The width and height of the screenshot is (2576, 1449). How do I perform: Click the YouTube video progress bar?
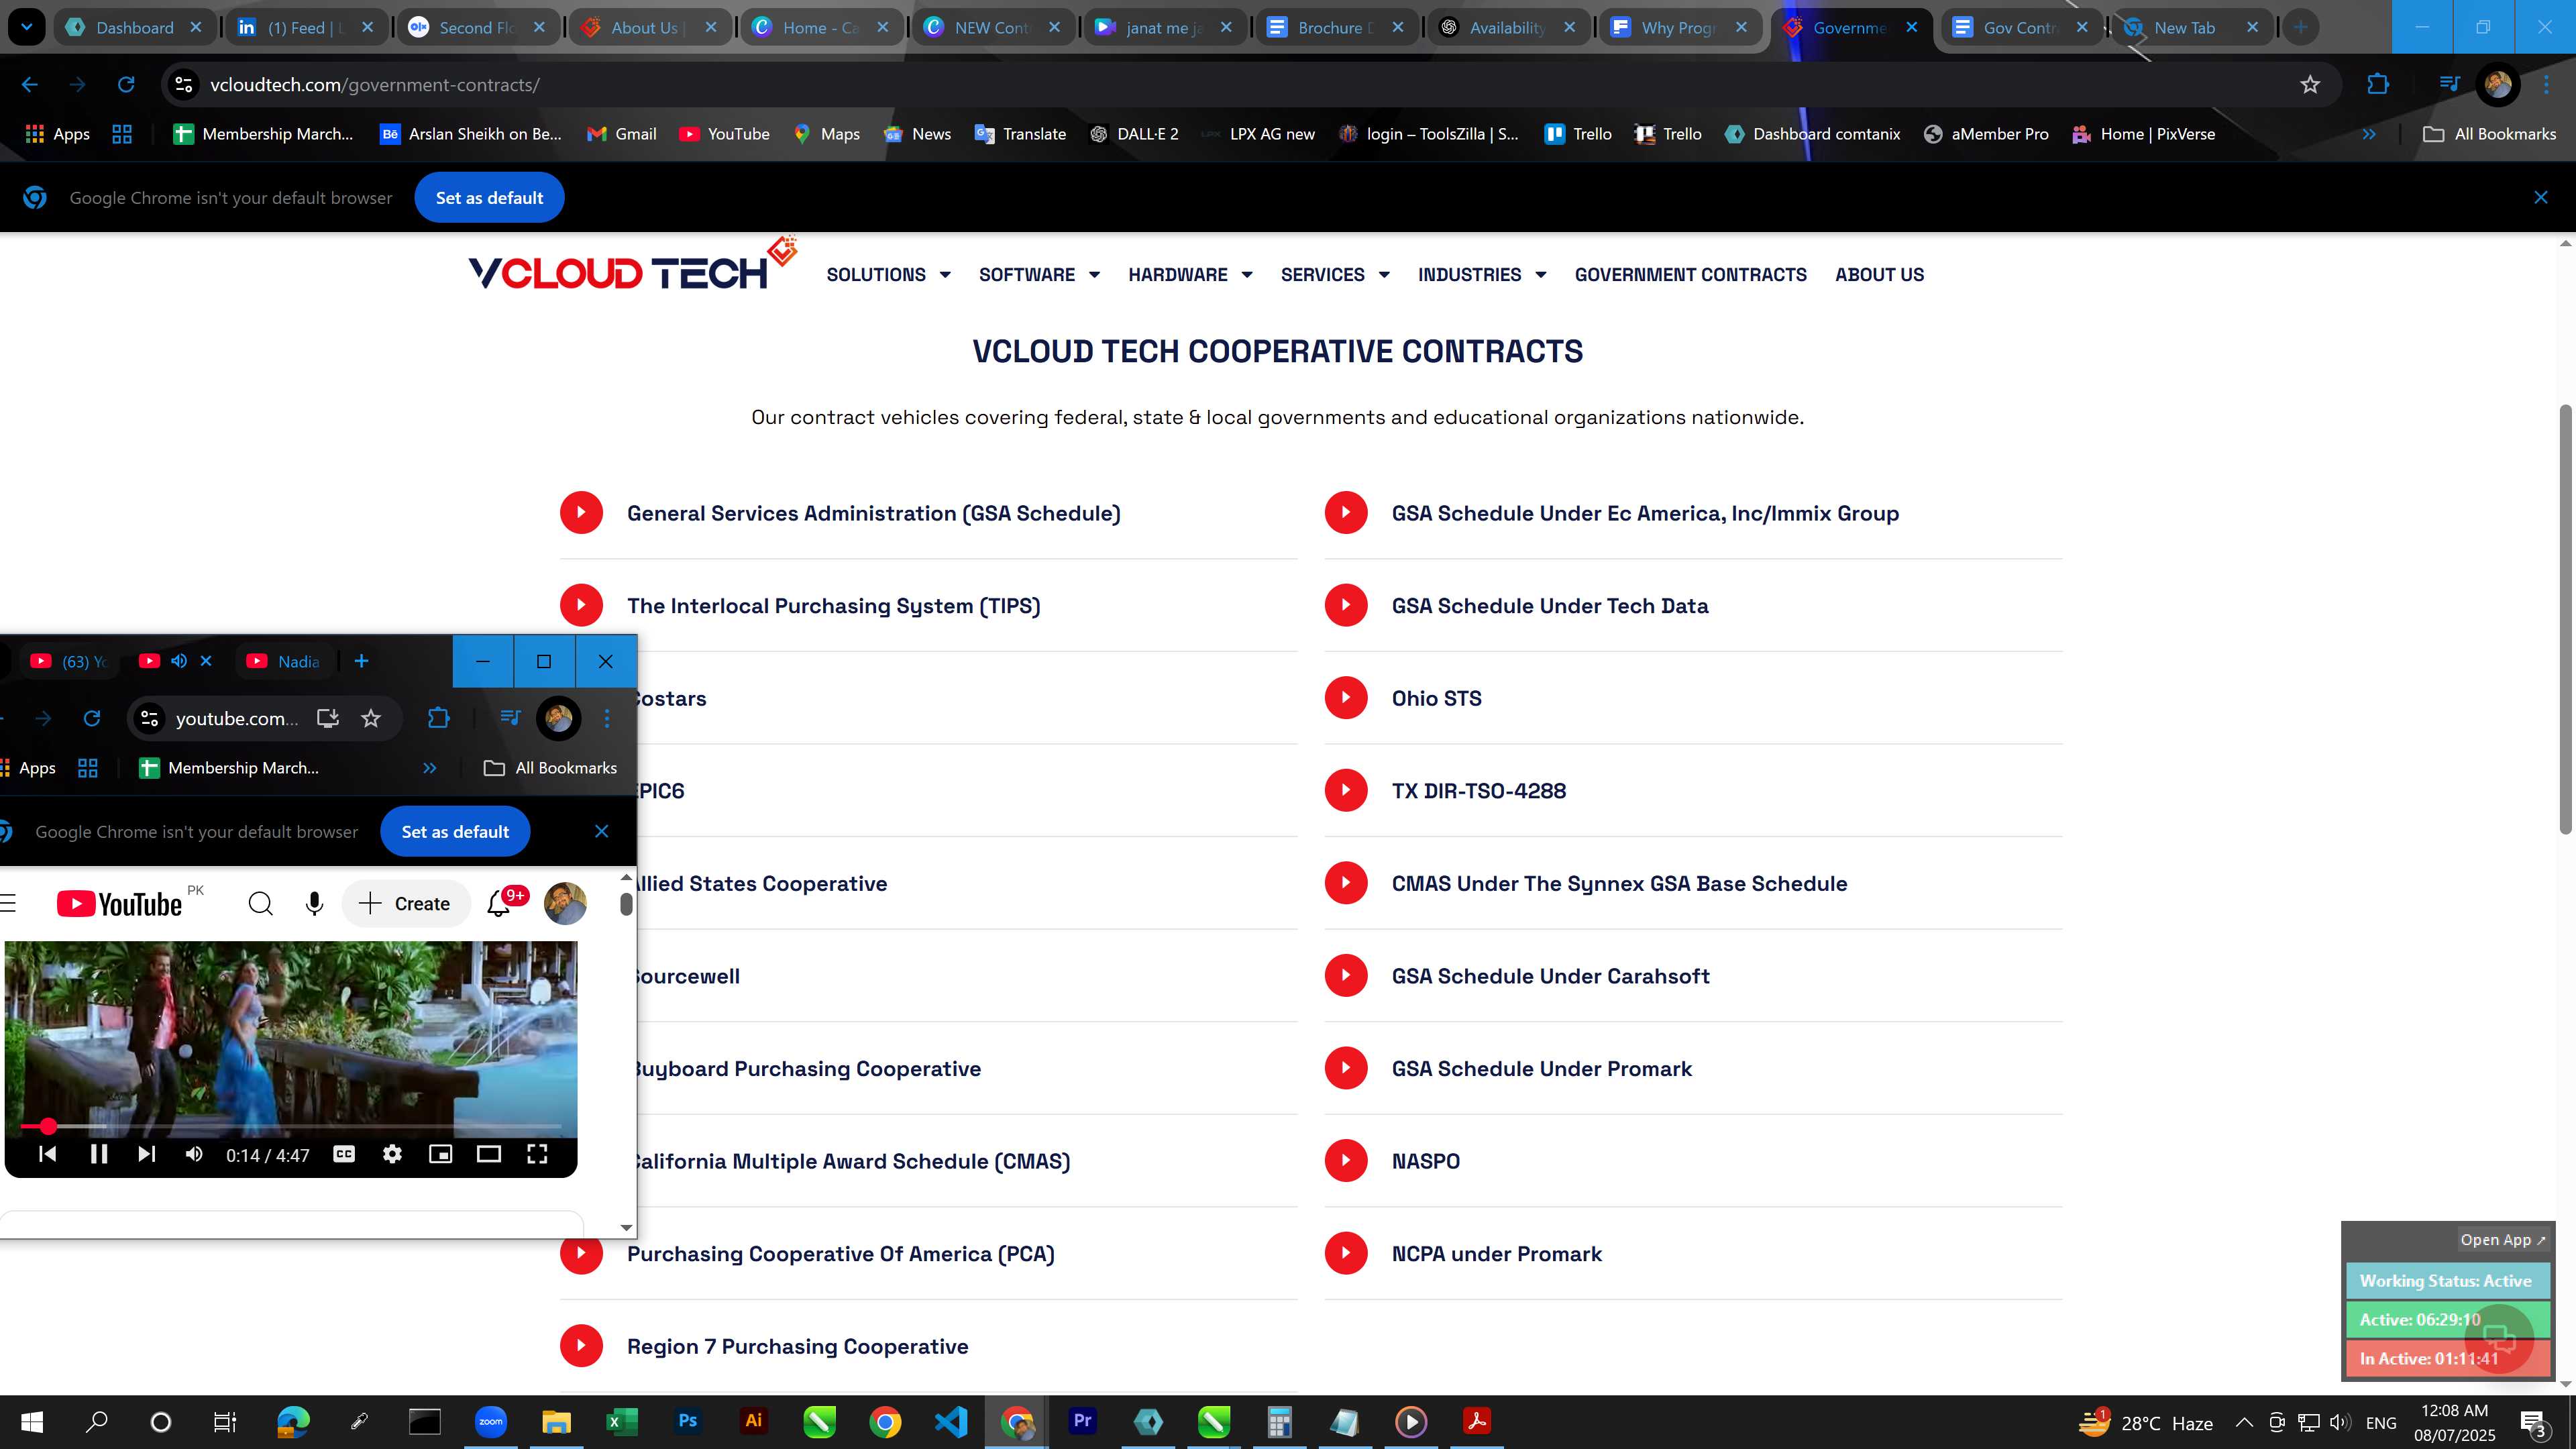pyautogui.click(x=290, y=1126)
